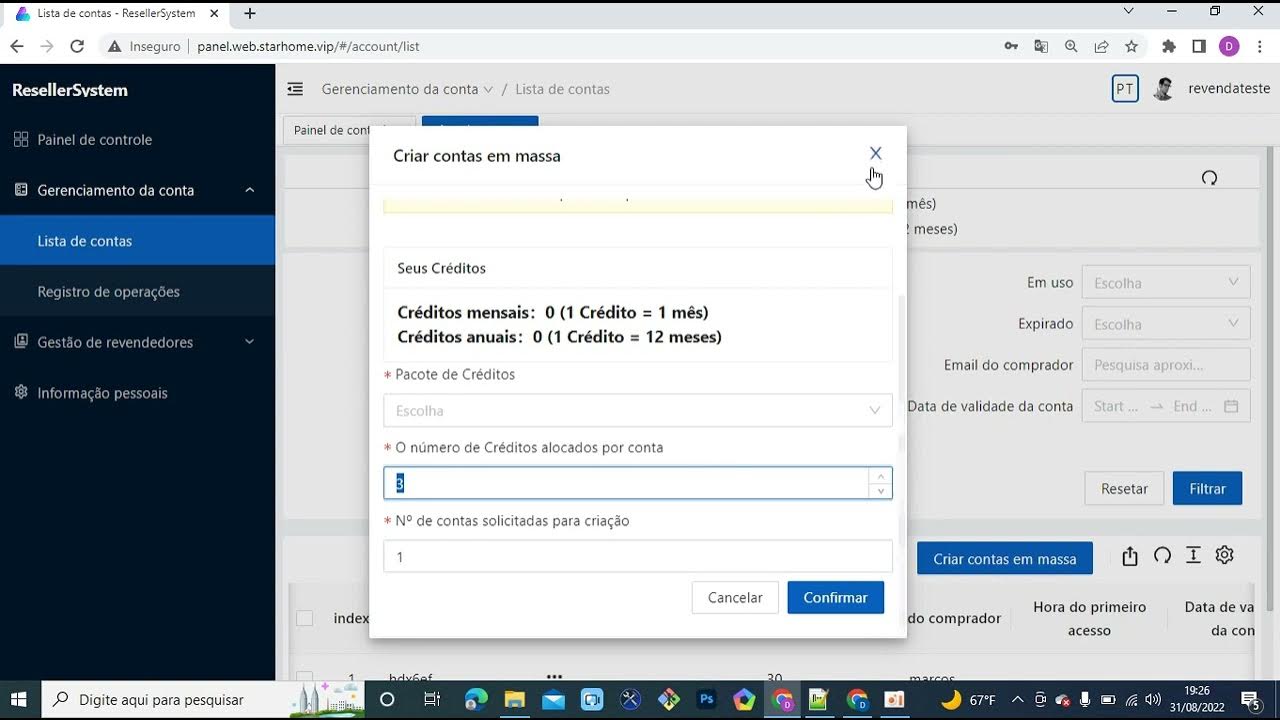Close the Criar contas em massa dialog
Screen dimensions: 1280x720
[x=875, y=153]
